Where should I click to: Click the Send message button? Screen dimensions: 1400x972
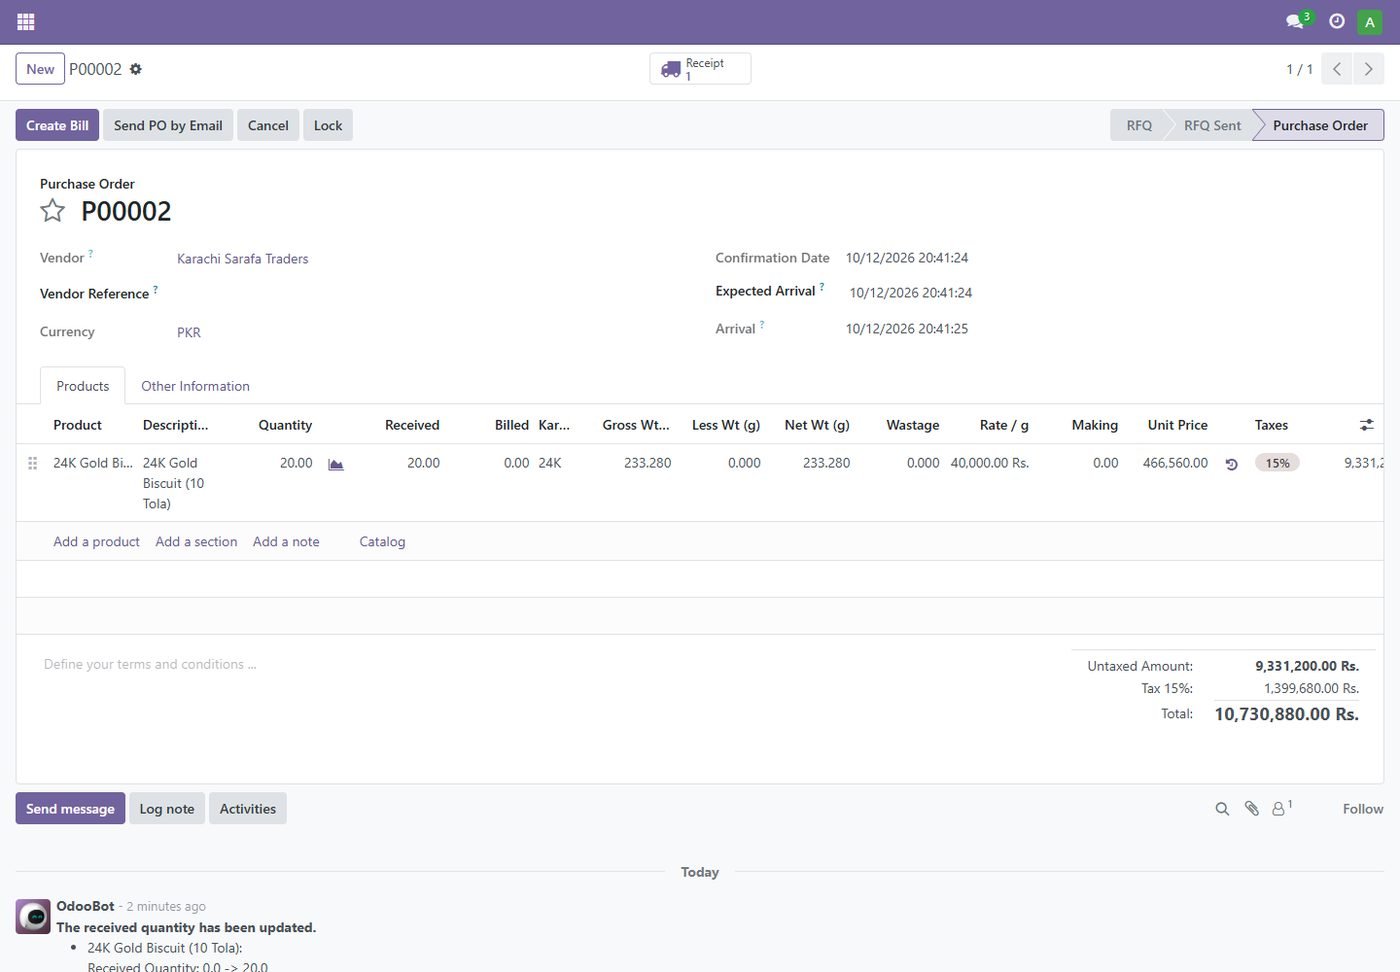coord(70,809)
